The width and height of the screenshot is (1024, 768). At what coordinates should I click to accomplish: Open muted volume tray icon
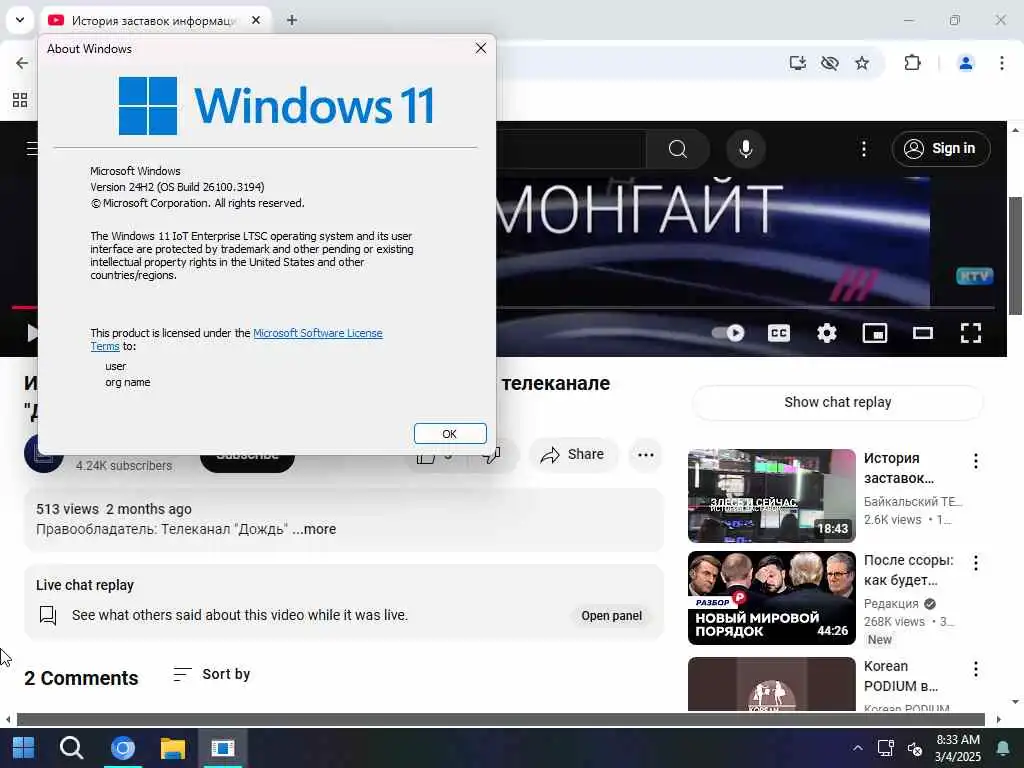tap(915, 748)
